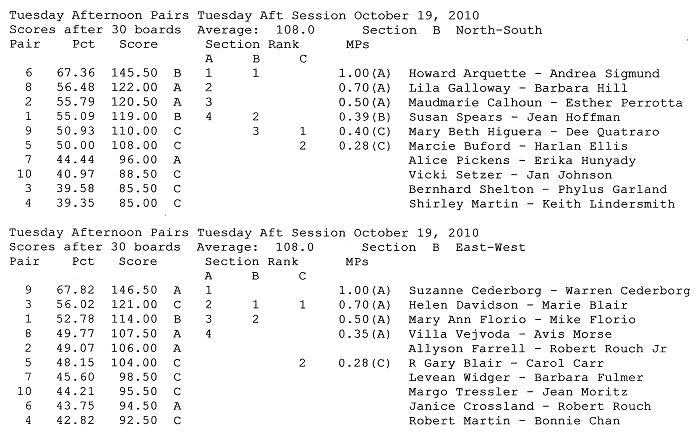Click the first Tuesday Afternoon Pairs title

click(99, 16)
